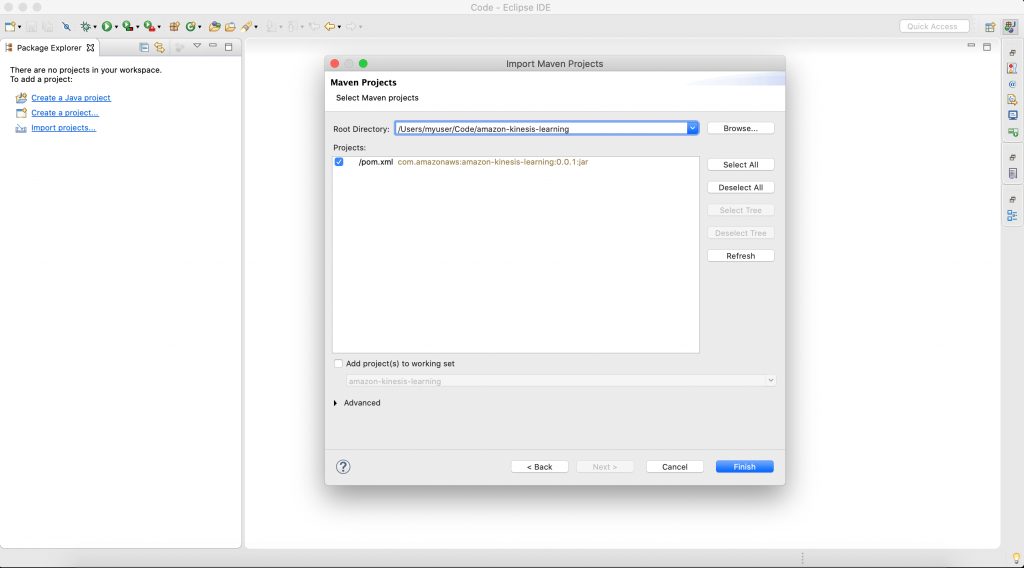Open the Run configurations dropdown arrow
Viewport: 1024px width, 568px height.
(x=116, y=27)
